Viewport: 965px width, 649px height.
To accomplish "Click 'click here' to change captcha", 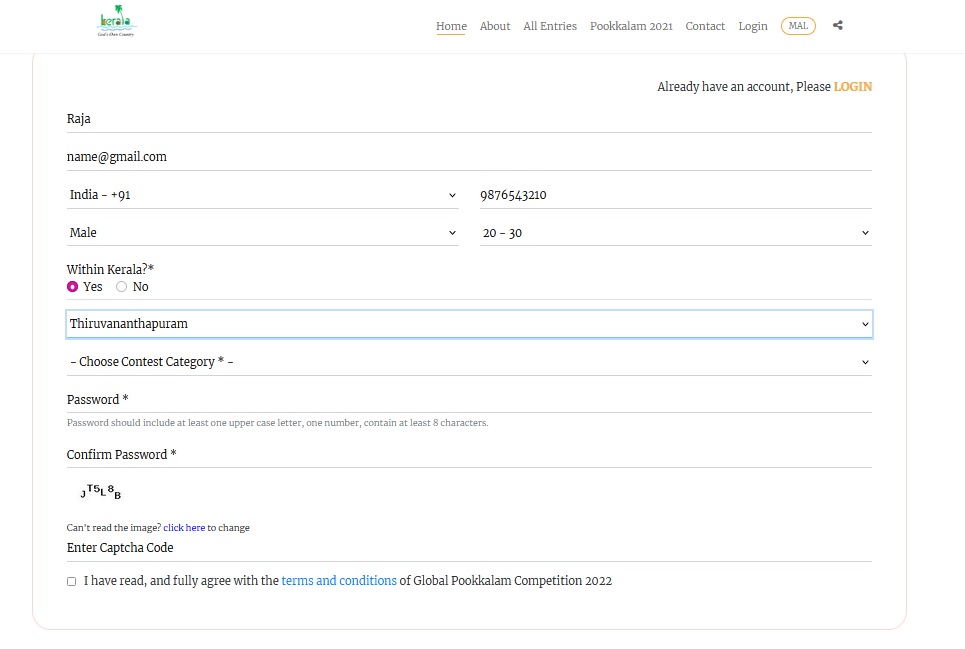I will tap(184, 528).
